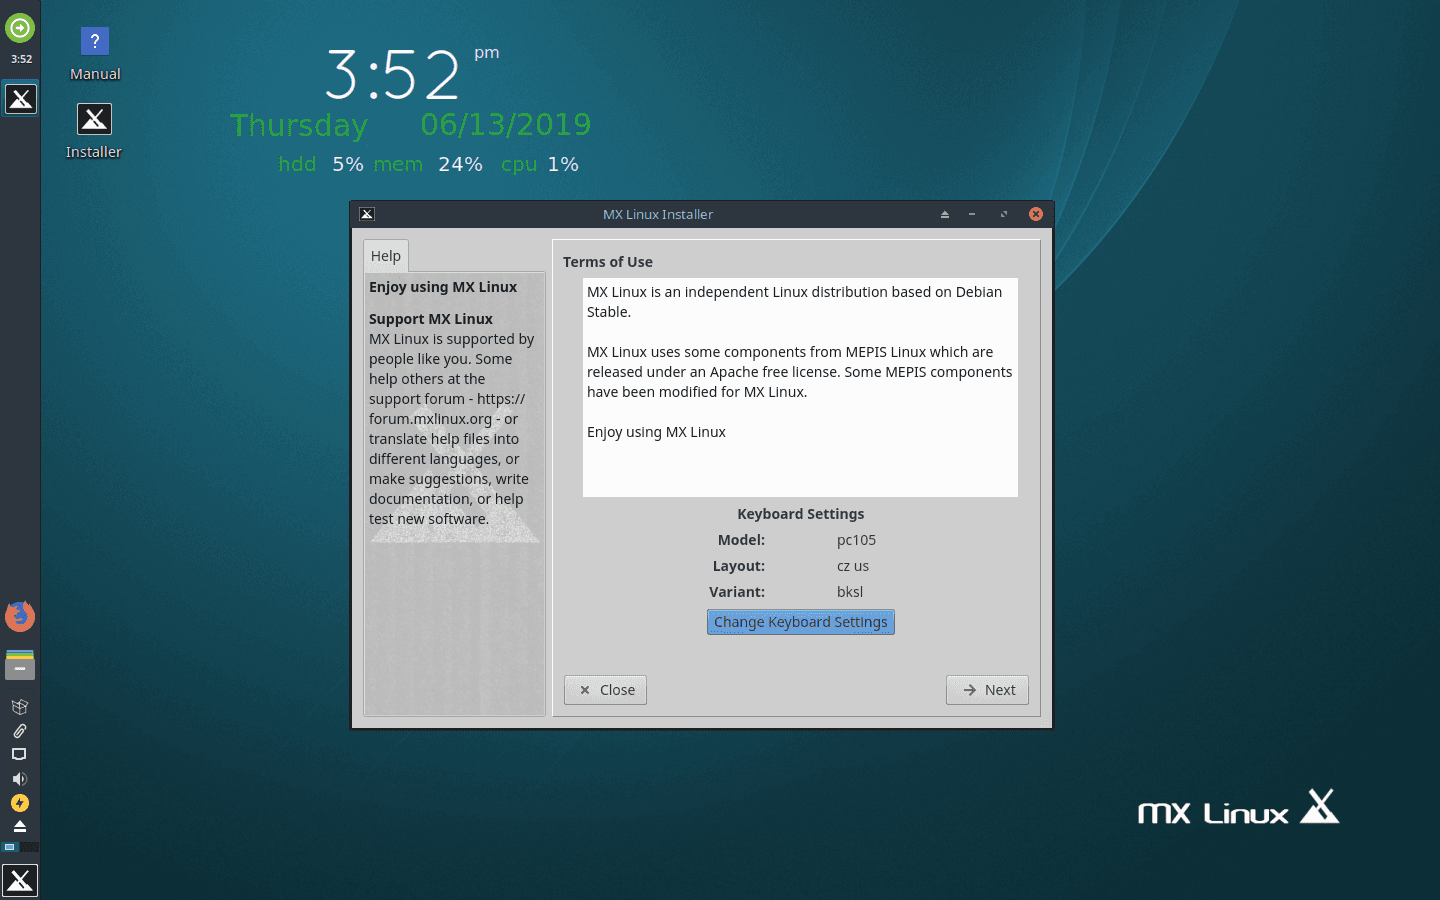
Task: Click the 'Variant:' label
Action: click(x=737, y=592)
